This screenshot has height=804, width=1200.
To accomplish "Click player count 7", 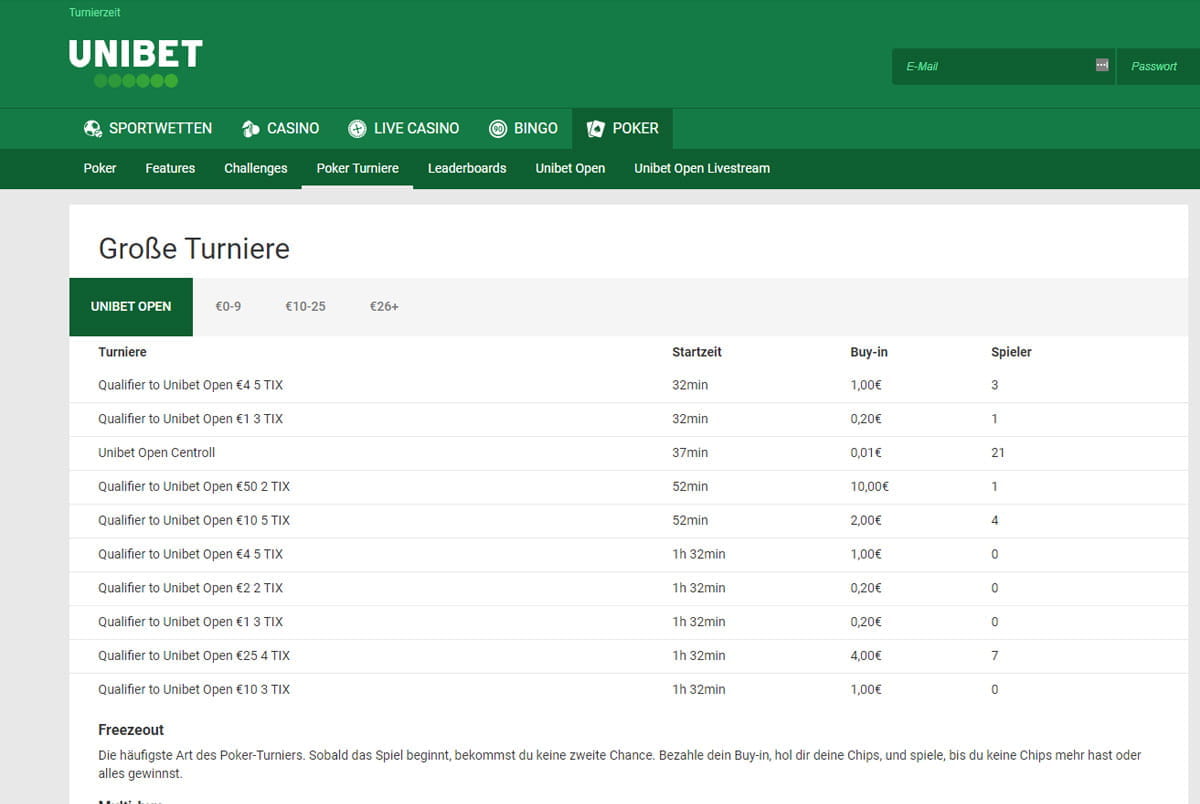I will [995, 656].
